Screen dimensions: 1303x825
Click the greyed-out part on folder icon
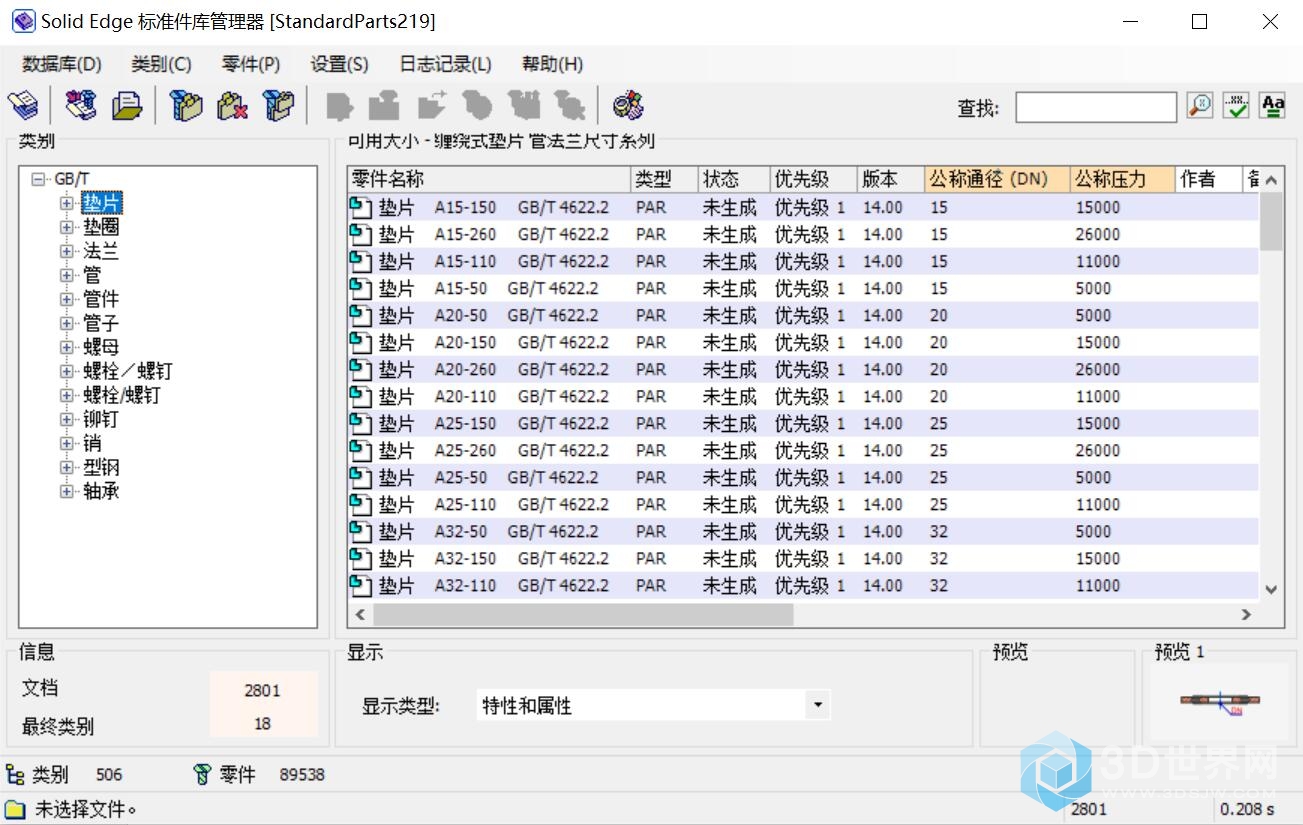tap(385, 104)
